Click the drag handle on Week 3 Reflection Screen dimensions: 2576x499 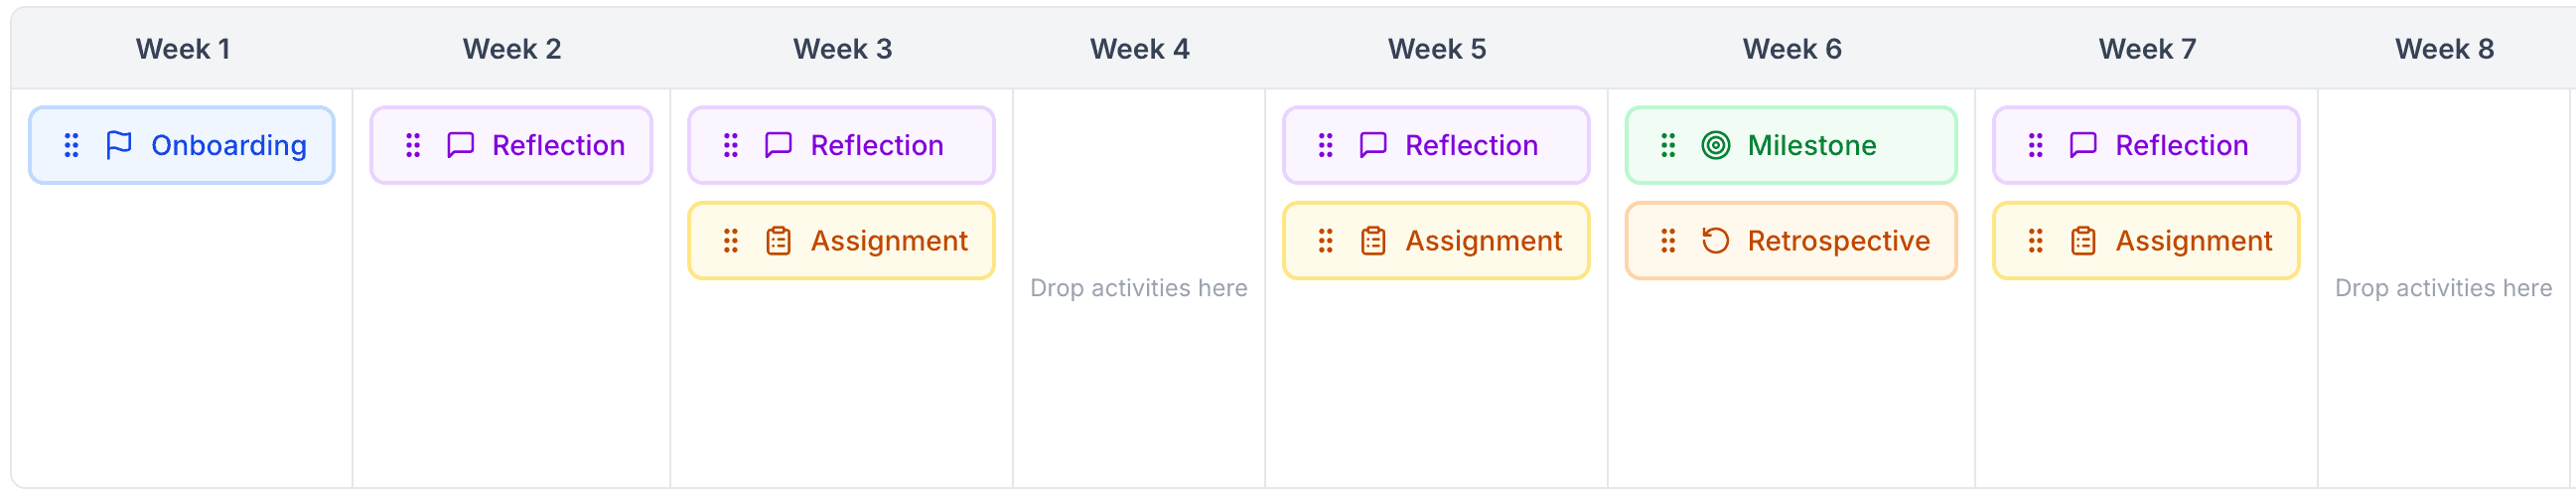click(x=731, y=146)
